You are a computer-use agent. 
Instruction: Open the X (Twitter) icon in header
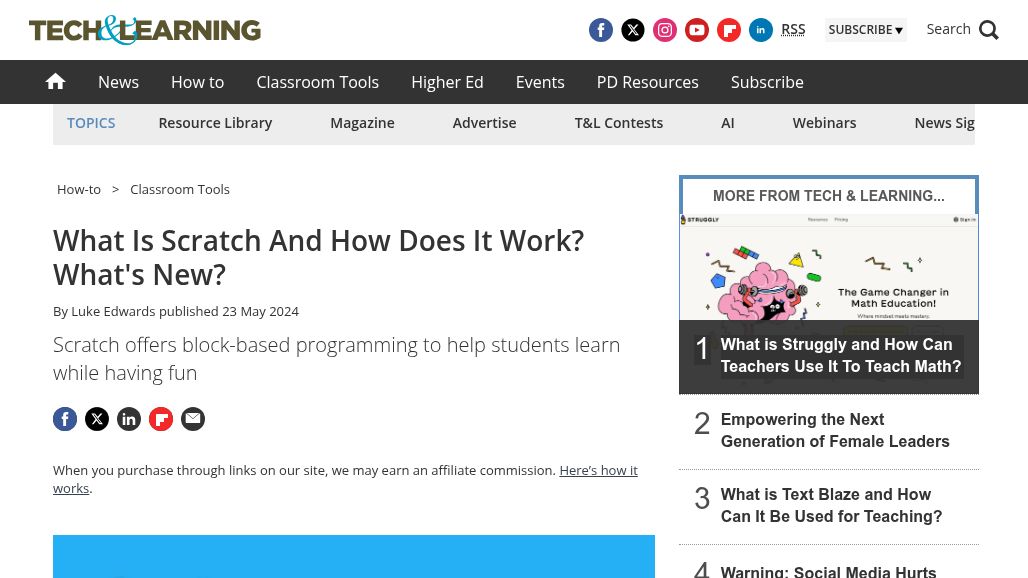pos(633,30)
